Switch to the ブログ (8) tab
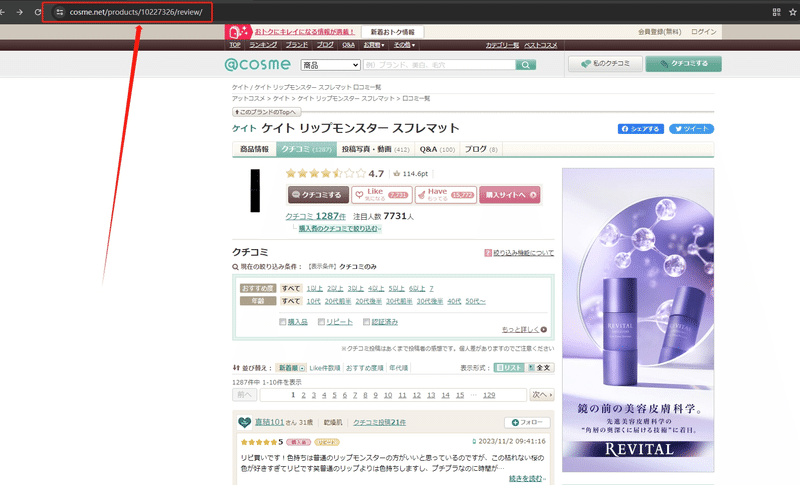Screen dimensions: 800x485 click(481, 149)
